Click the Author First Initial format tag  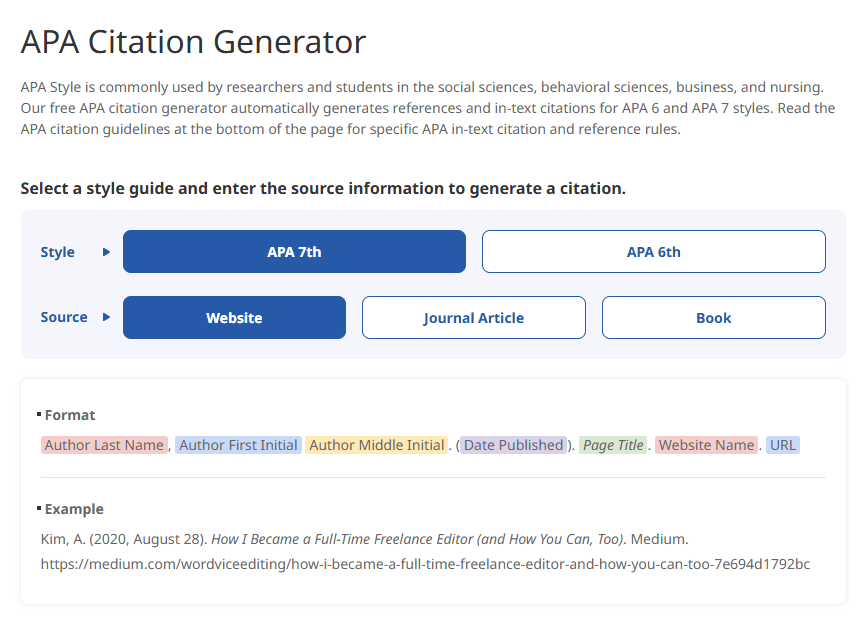(x=238, y=444)
